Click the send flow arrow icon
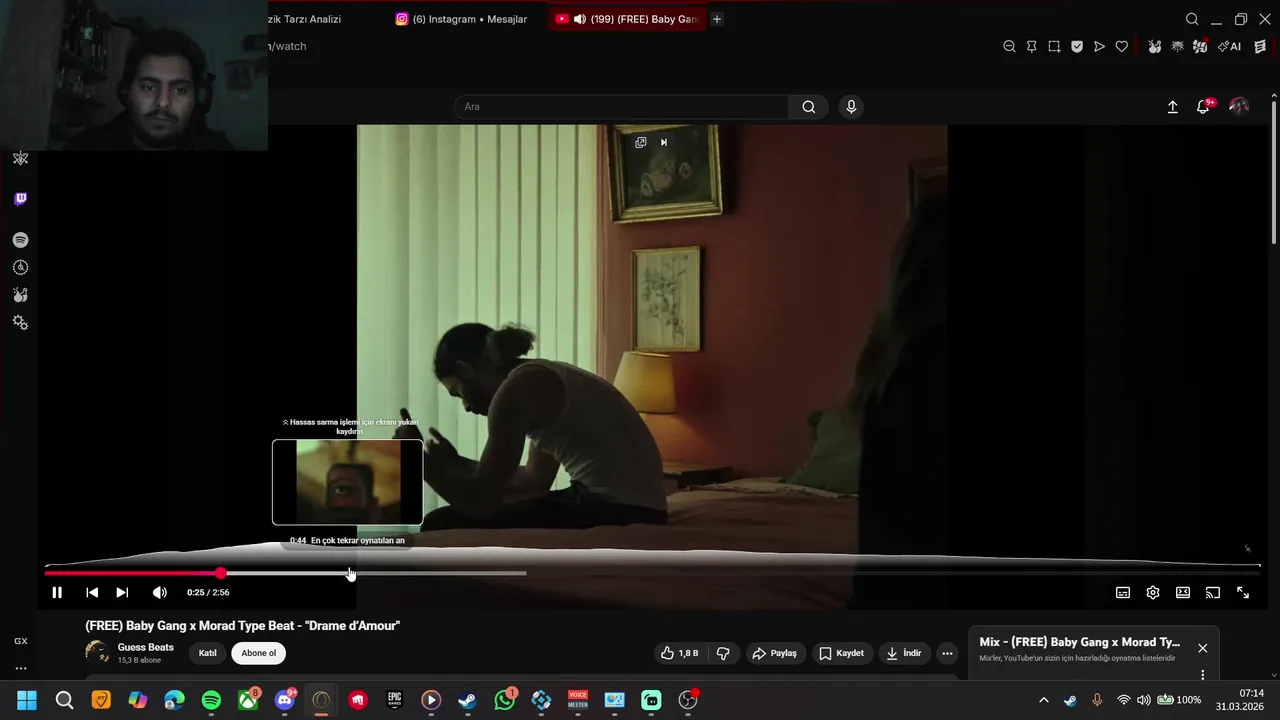Screen dimensions: 1280x720 (x=1099, y=46)
